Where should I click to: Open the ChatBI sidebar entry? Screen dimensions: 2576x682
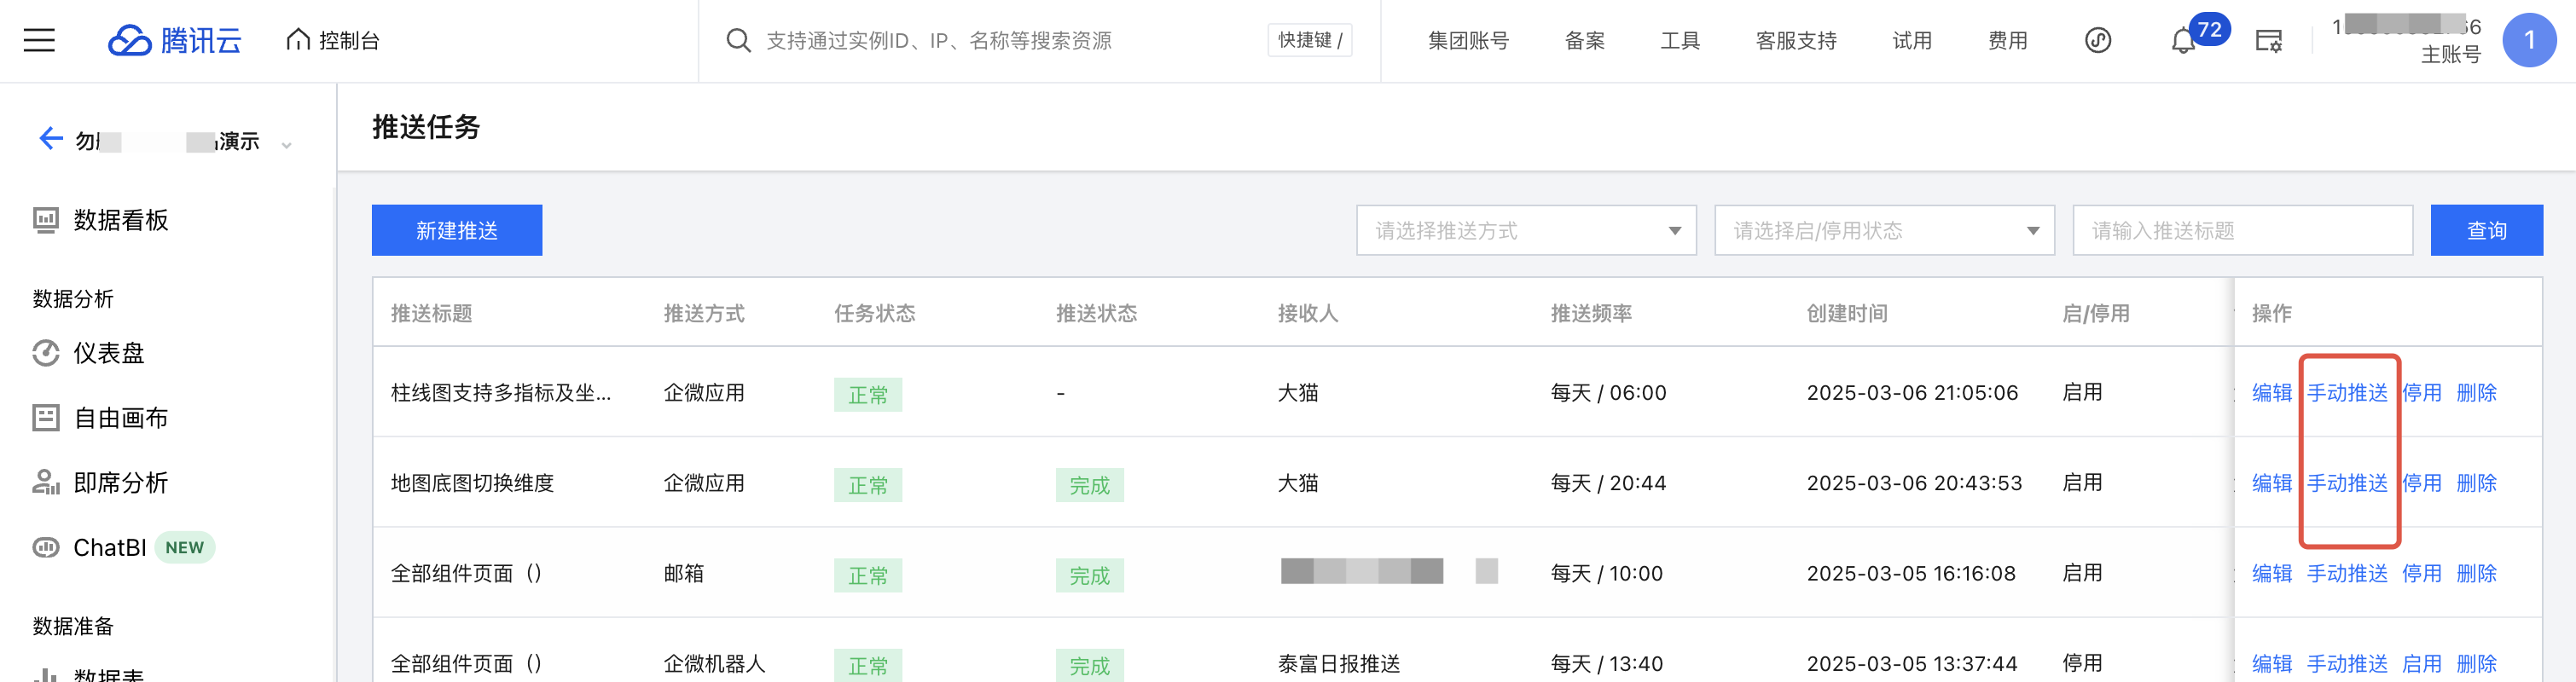click(110, 547)
